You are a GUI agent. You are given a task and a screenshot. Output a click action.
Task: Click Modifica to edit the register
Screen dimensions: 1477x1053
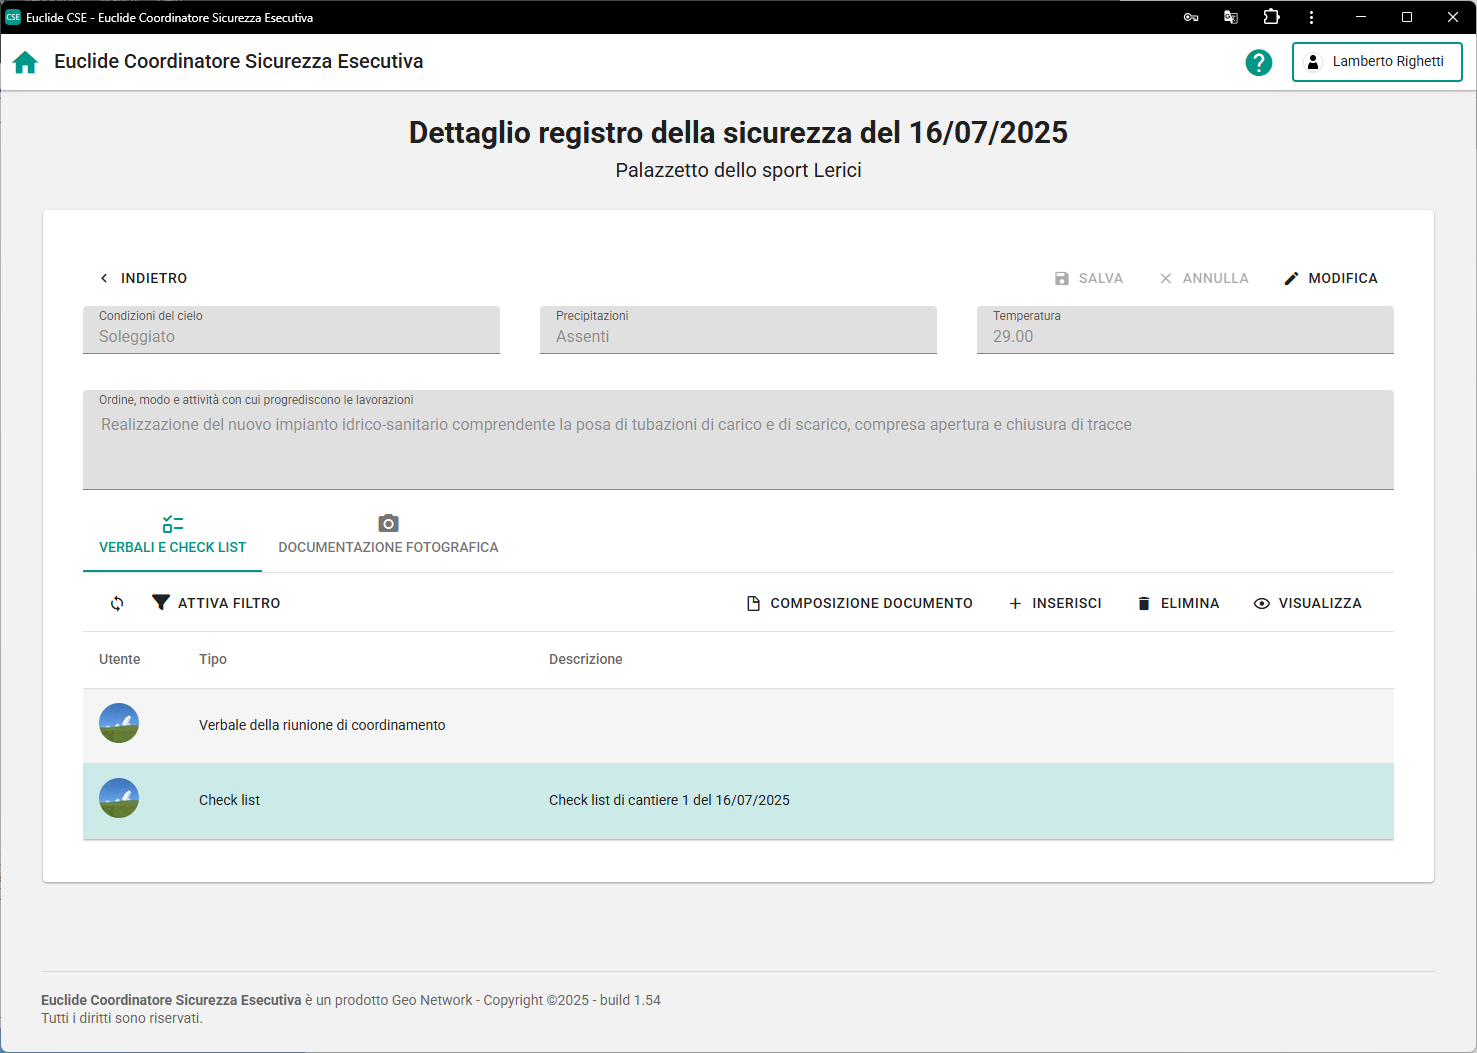click(x=1331, y=278)
